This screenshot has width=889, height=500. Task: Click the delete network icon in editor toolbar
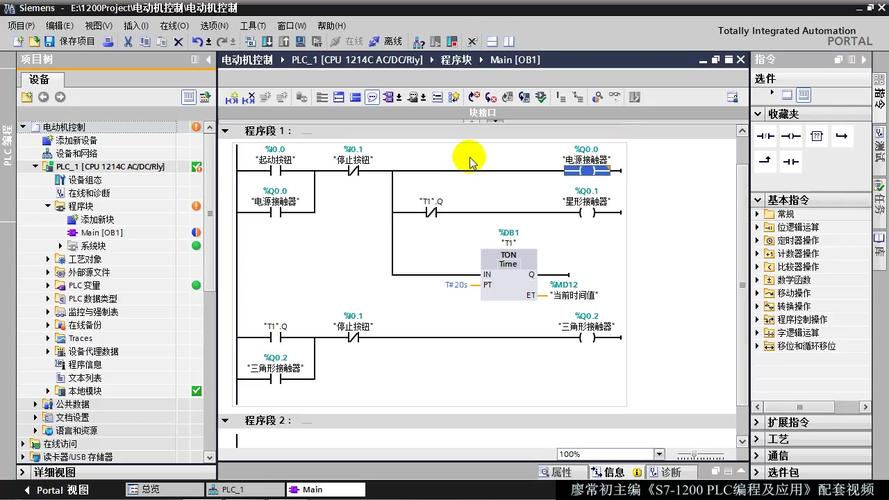coord(248,98)
